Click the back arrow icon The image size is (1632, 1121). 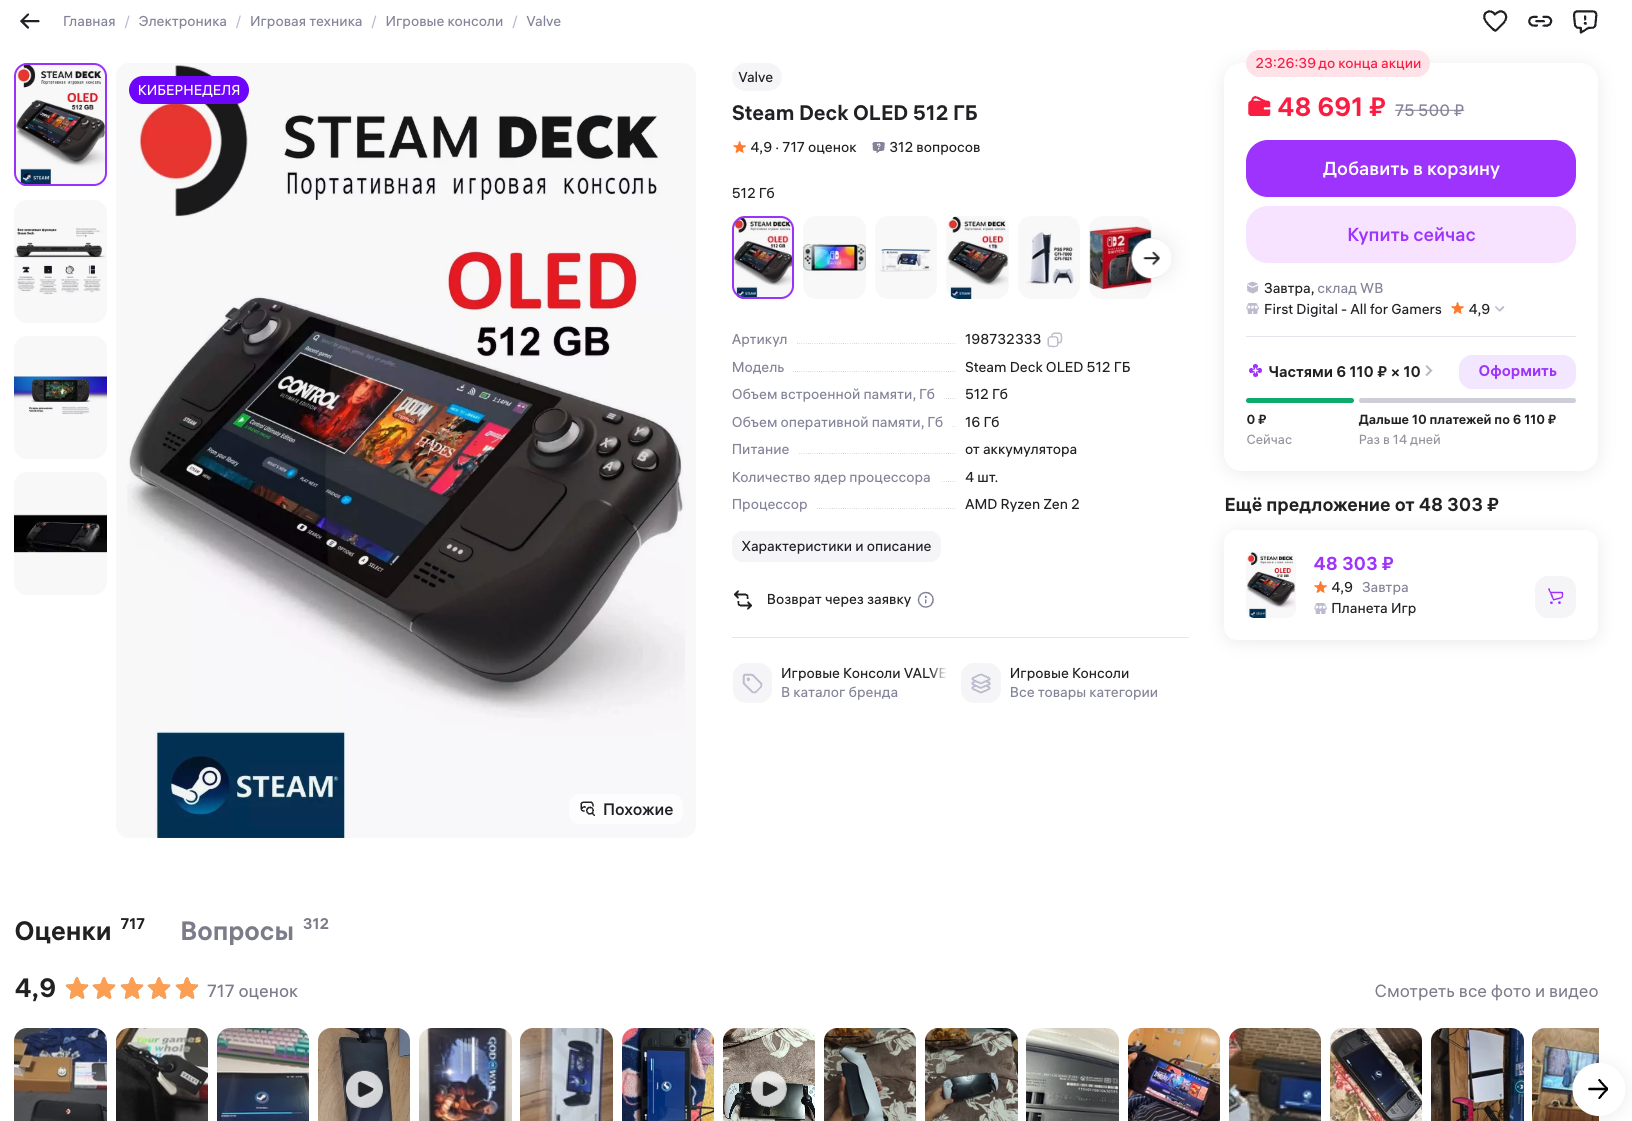pos(30,21)
